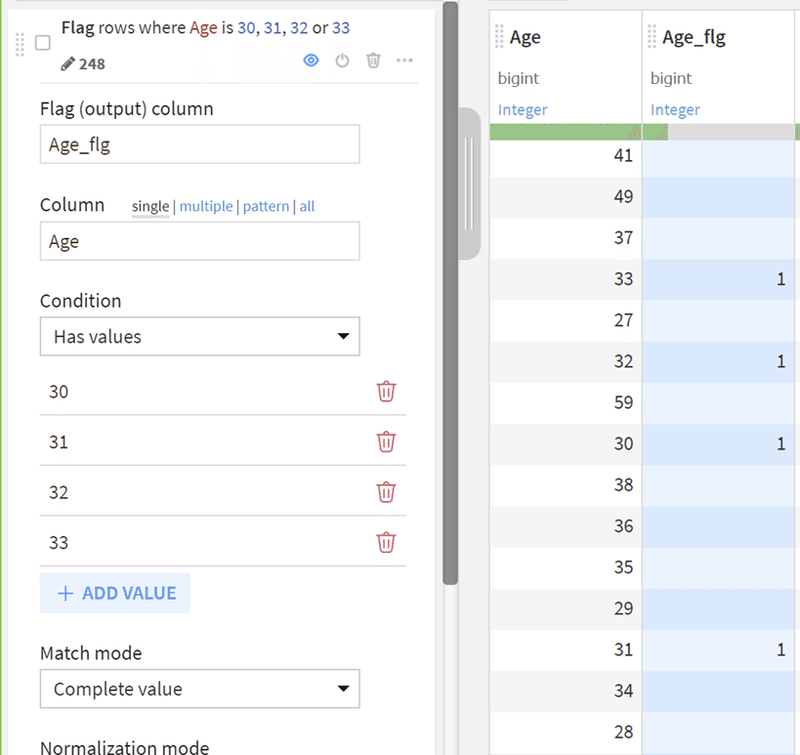Click the Age column header grip icon

499,37
